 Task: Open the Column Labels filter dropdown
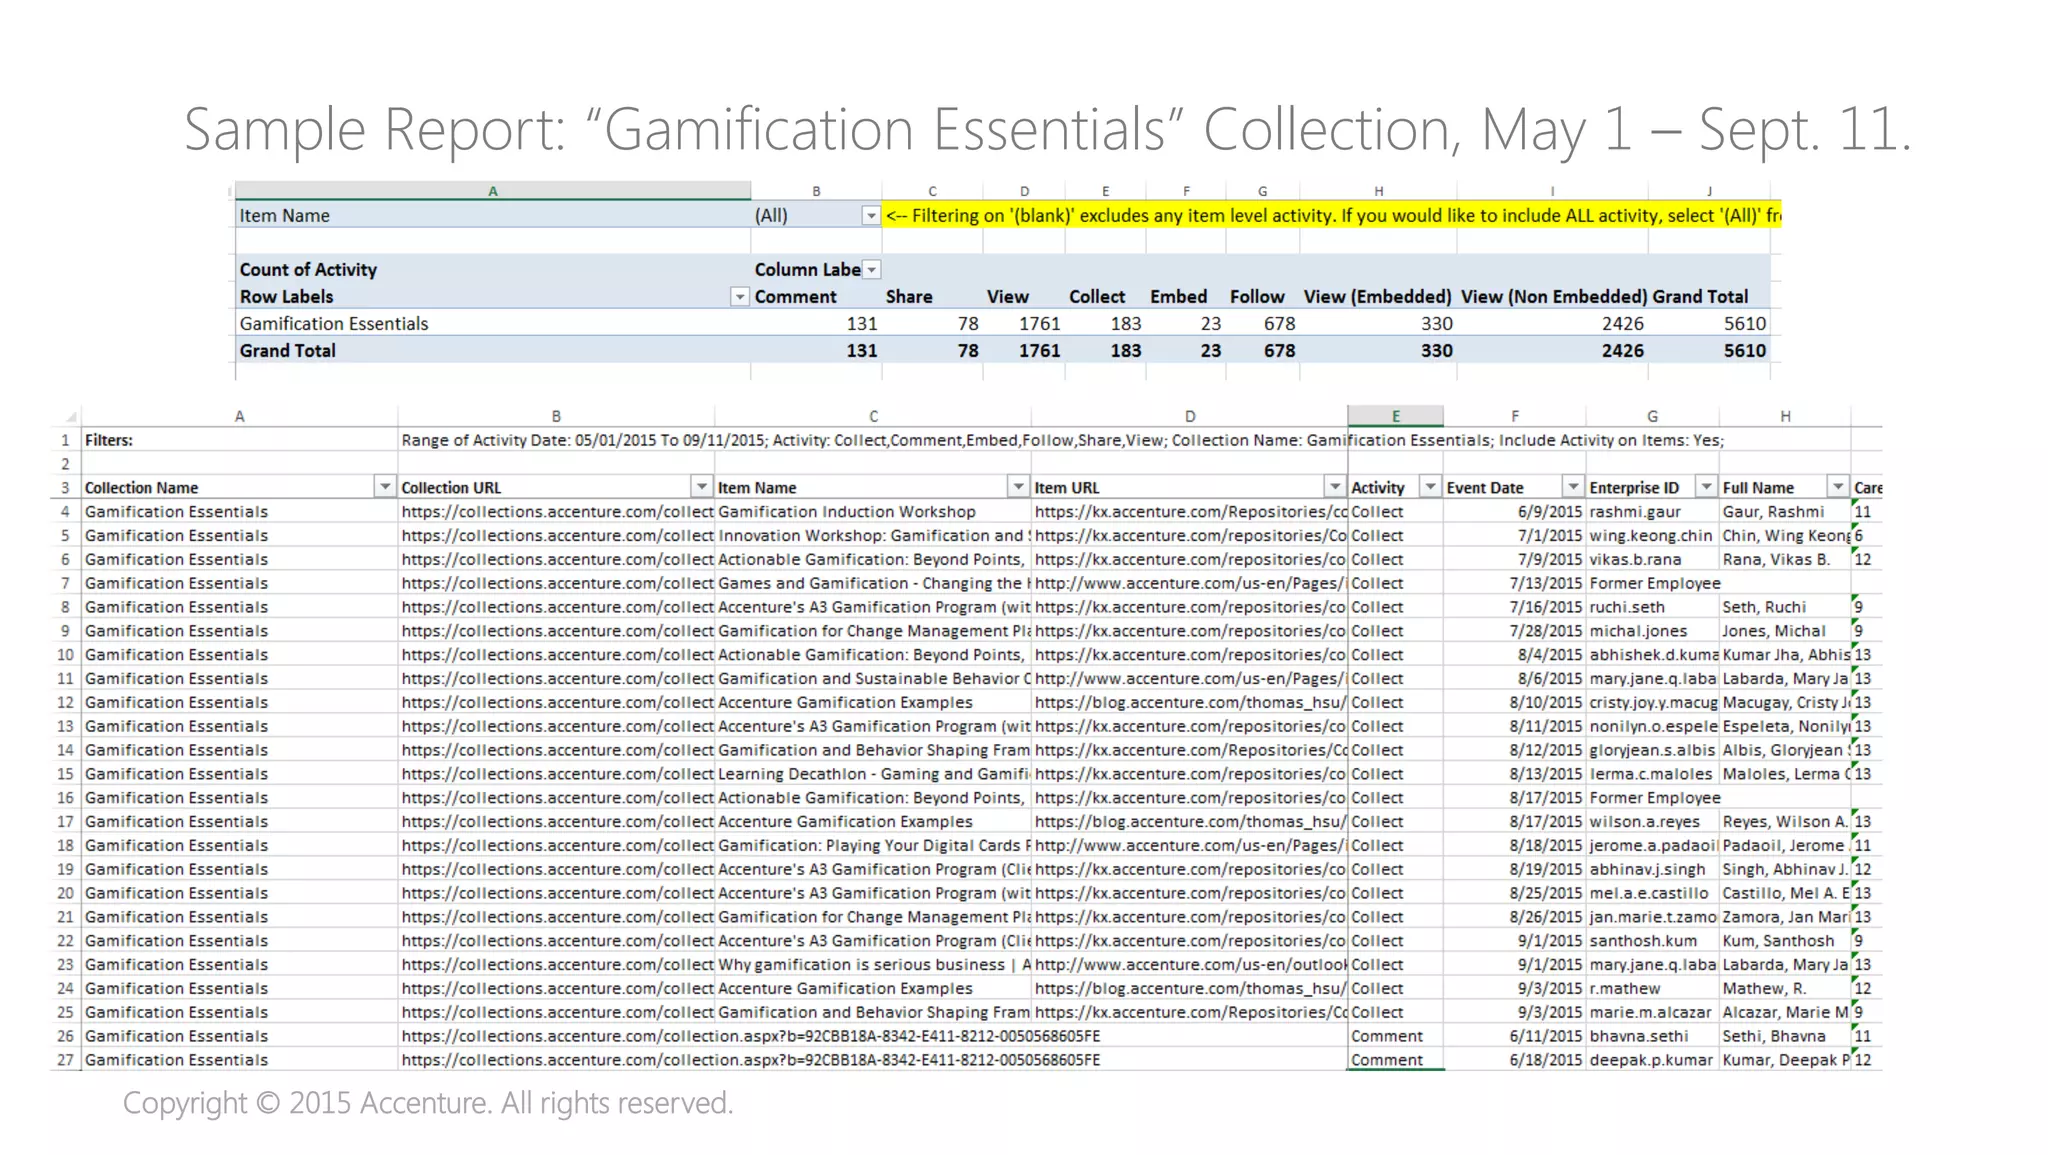click(872, 270)
